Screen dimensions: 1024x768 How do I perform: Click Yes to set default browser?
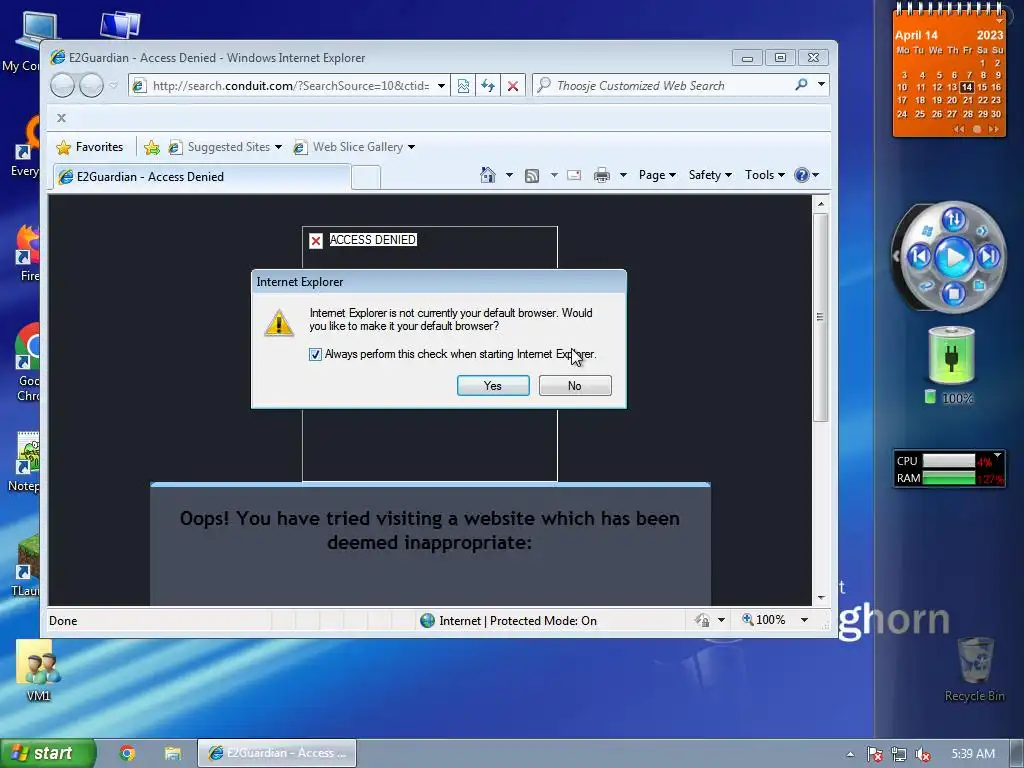tap(493, 386)
